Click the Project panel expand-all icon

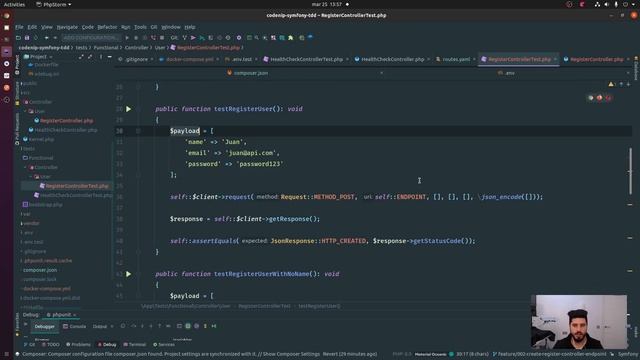81,57
